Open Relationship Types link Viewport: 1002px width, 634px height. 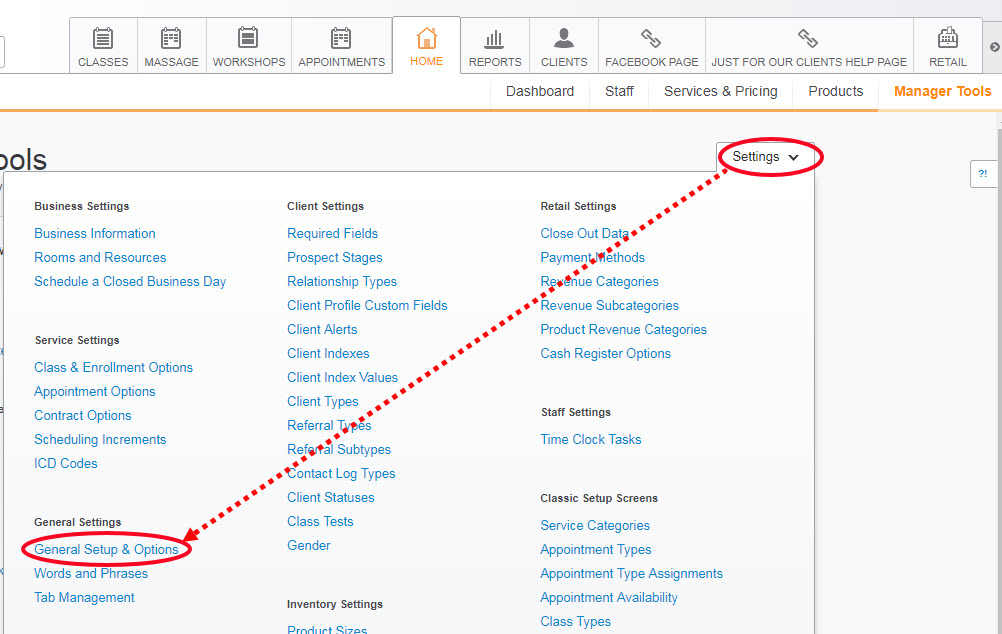click(x=342, y=282)
